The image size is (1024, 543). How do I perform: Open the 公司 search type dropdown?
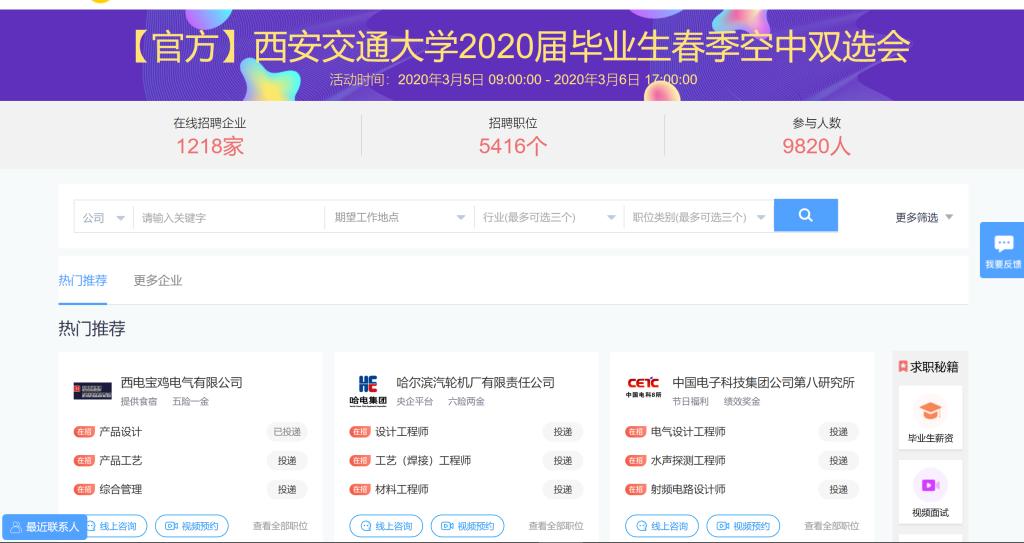[103, 218]
